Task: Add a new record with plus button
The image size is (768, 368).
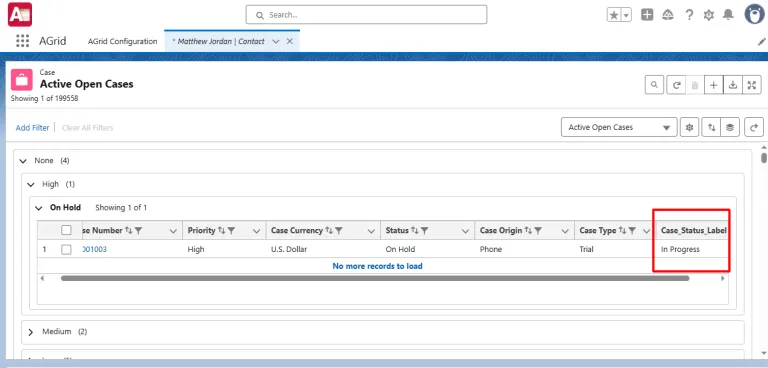Action: pos(714,85)
